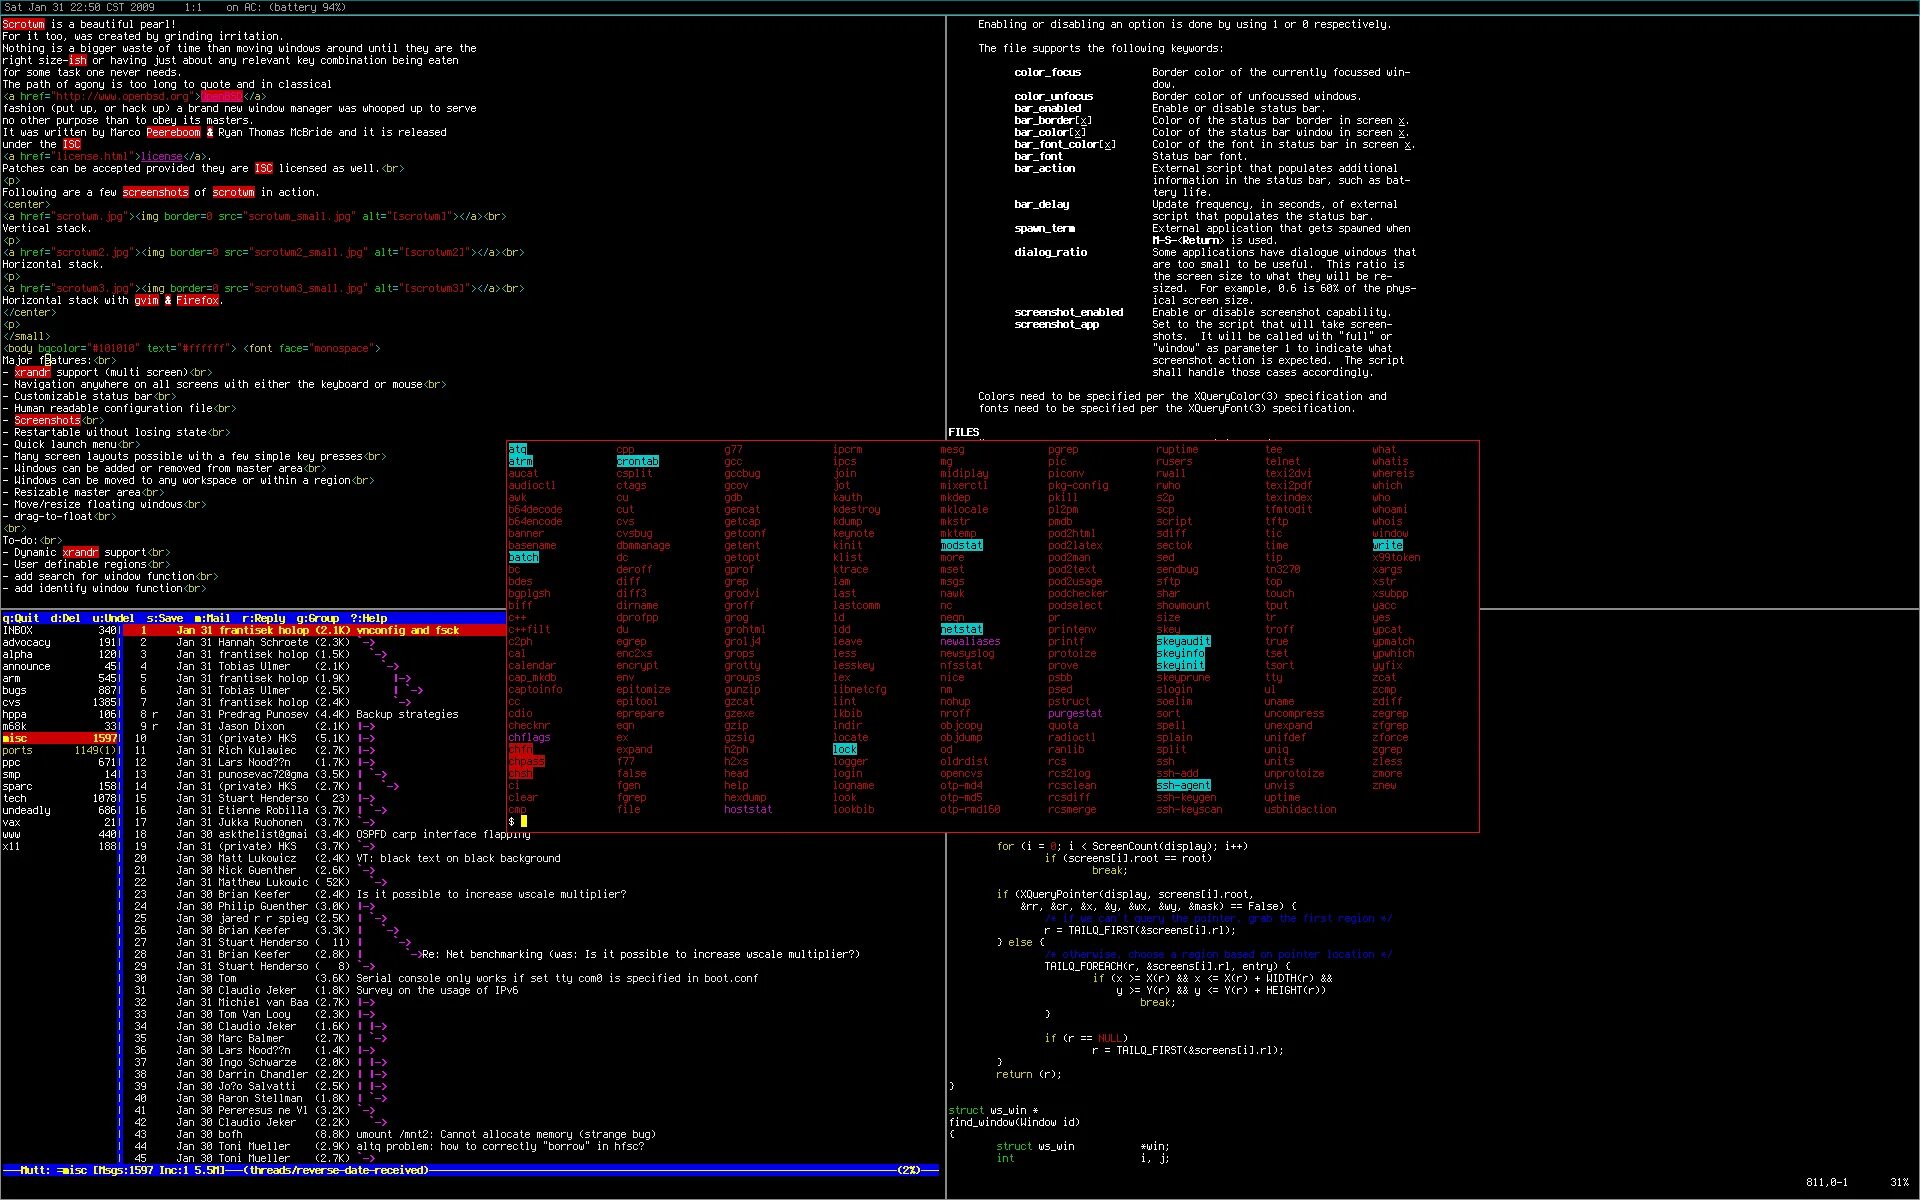Open the INBOX mailbox in mutt

click(x=20, y=629)
